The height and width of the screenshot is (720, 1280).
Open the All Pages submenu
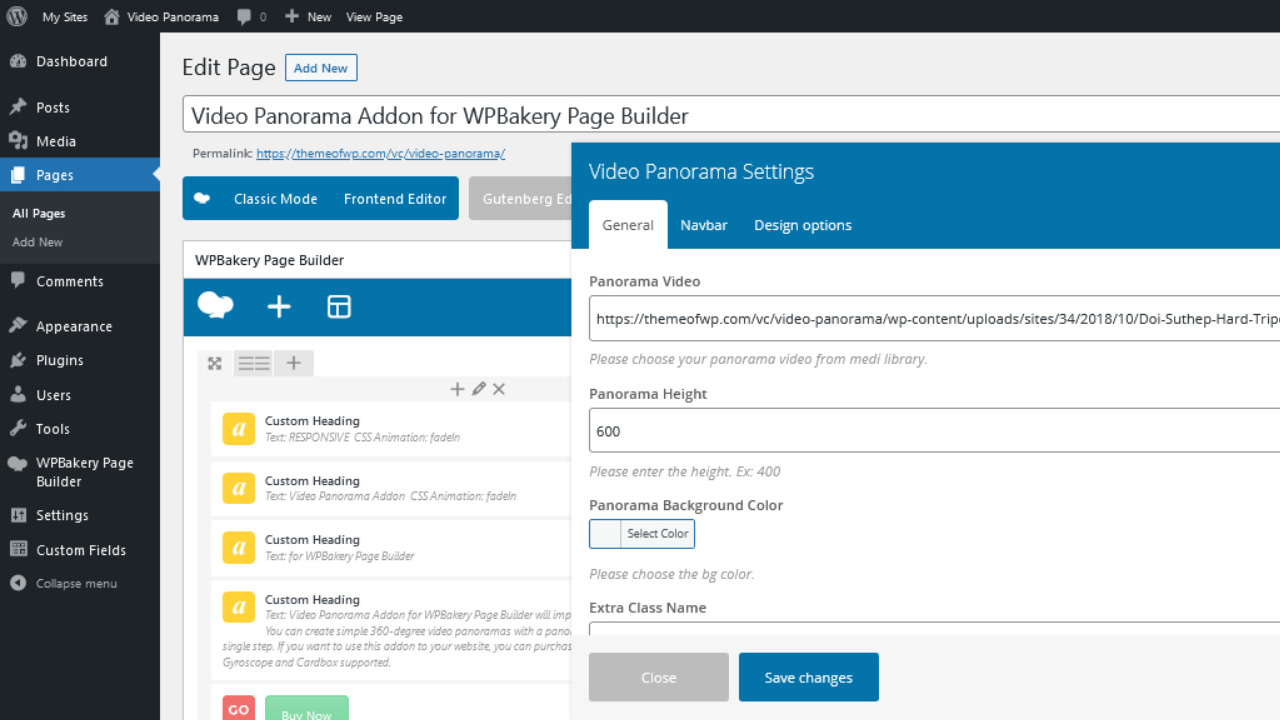(39, 213)
